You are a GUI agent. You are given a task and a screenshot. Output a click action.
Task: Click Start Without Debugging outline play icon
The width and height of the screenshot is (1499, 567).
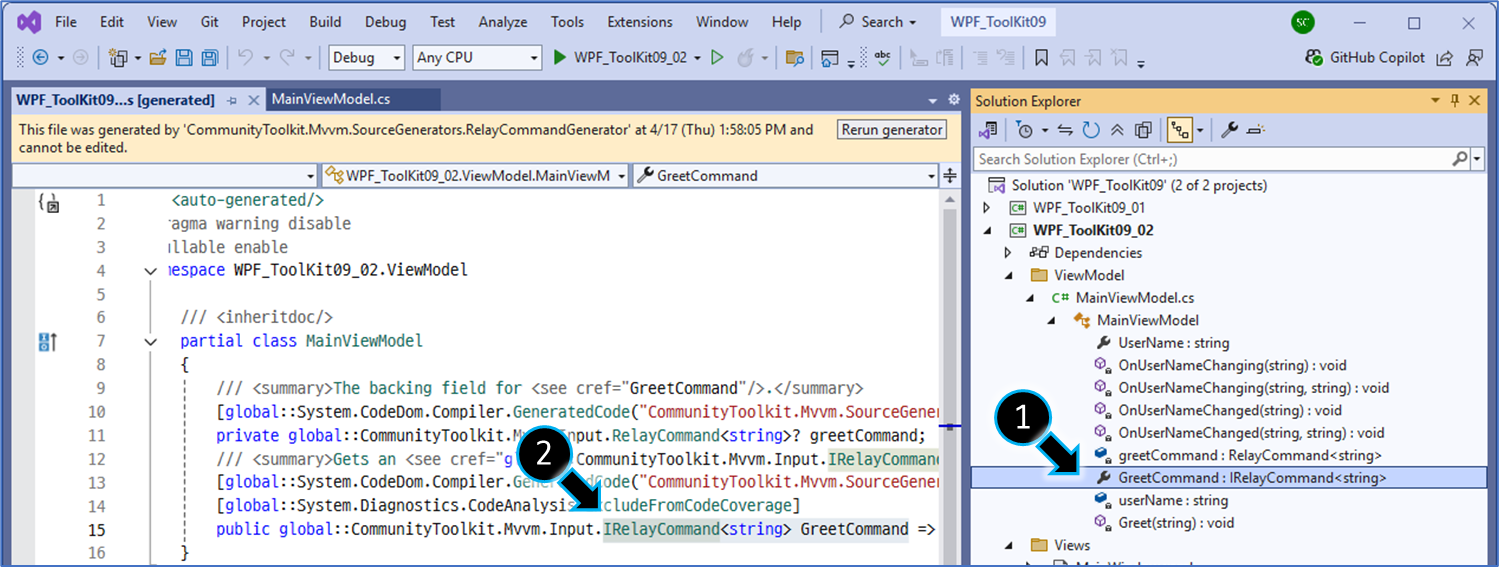[x=717, y=58]
